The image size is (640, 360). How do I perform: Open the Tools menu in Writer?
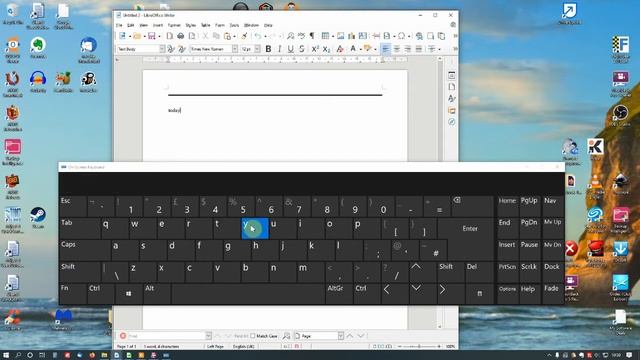(x=234, y=25)
